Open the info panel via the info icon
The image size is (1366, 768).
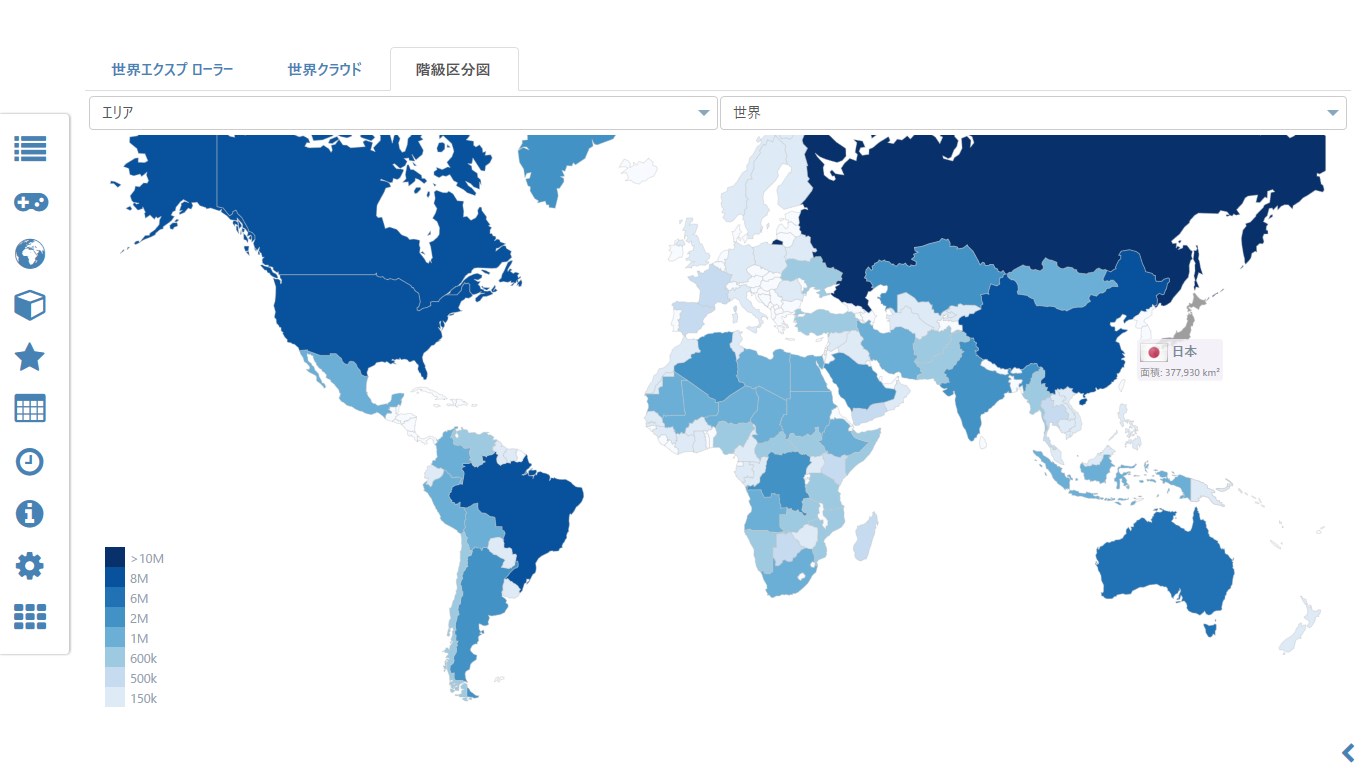tap(30, 513)
